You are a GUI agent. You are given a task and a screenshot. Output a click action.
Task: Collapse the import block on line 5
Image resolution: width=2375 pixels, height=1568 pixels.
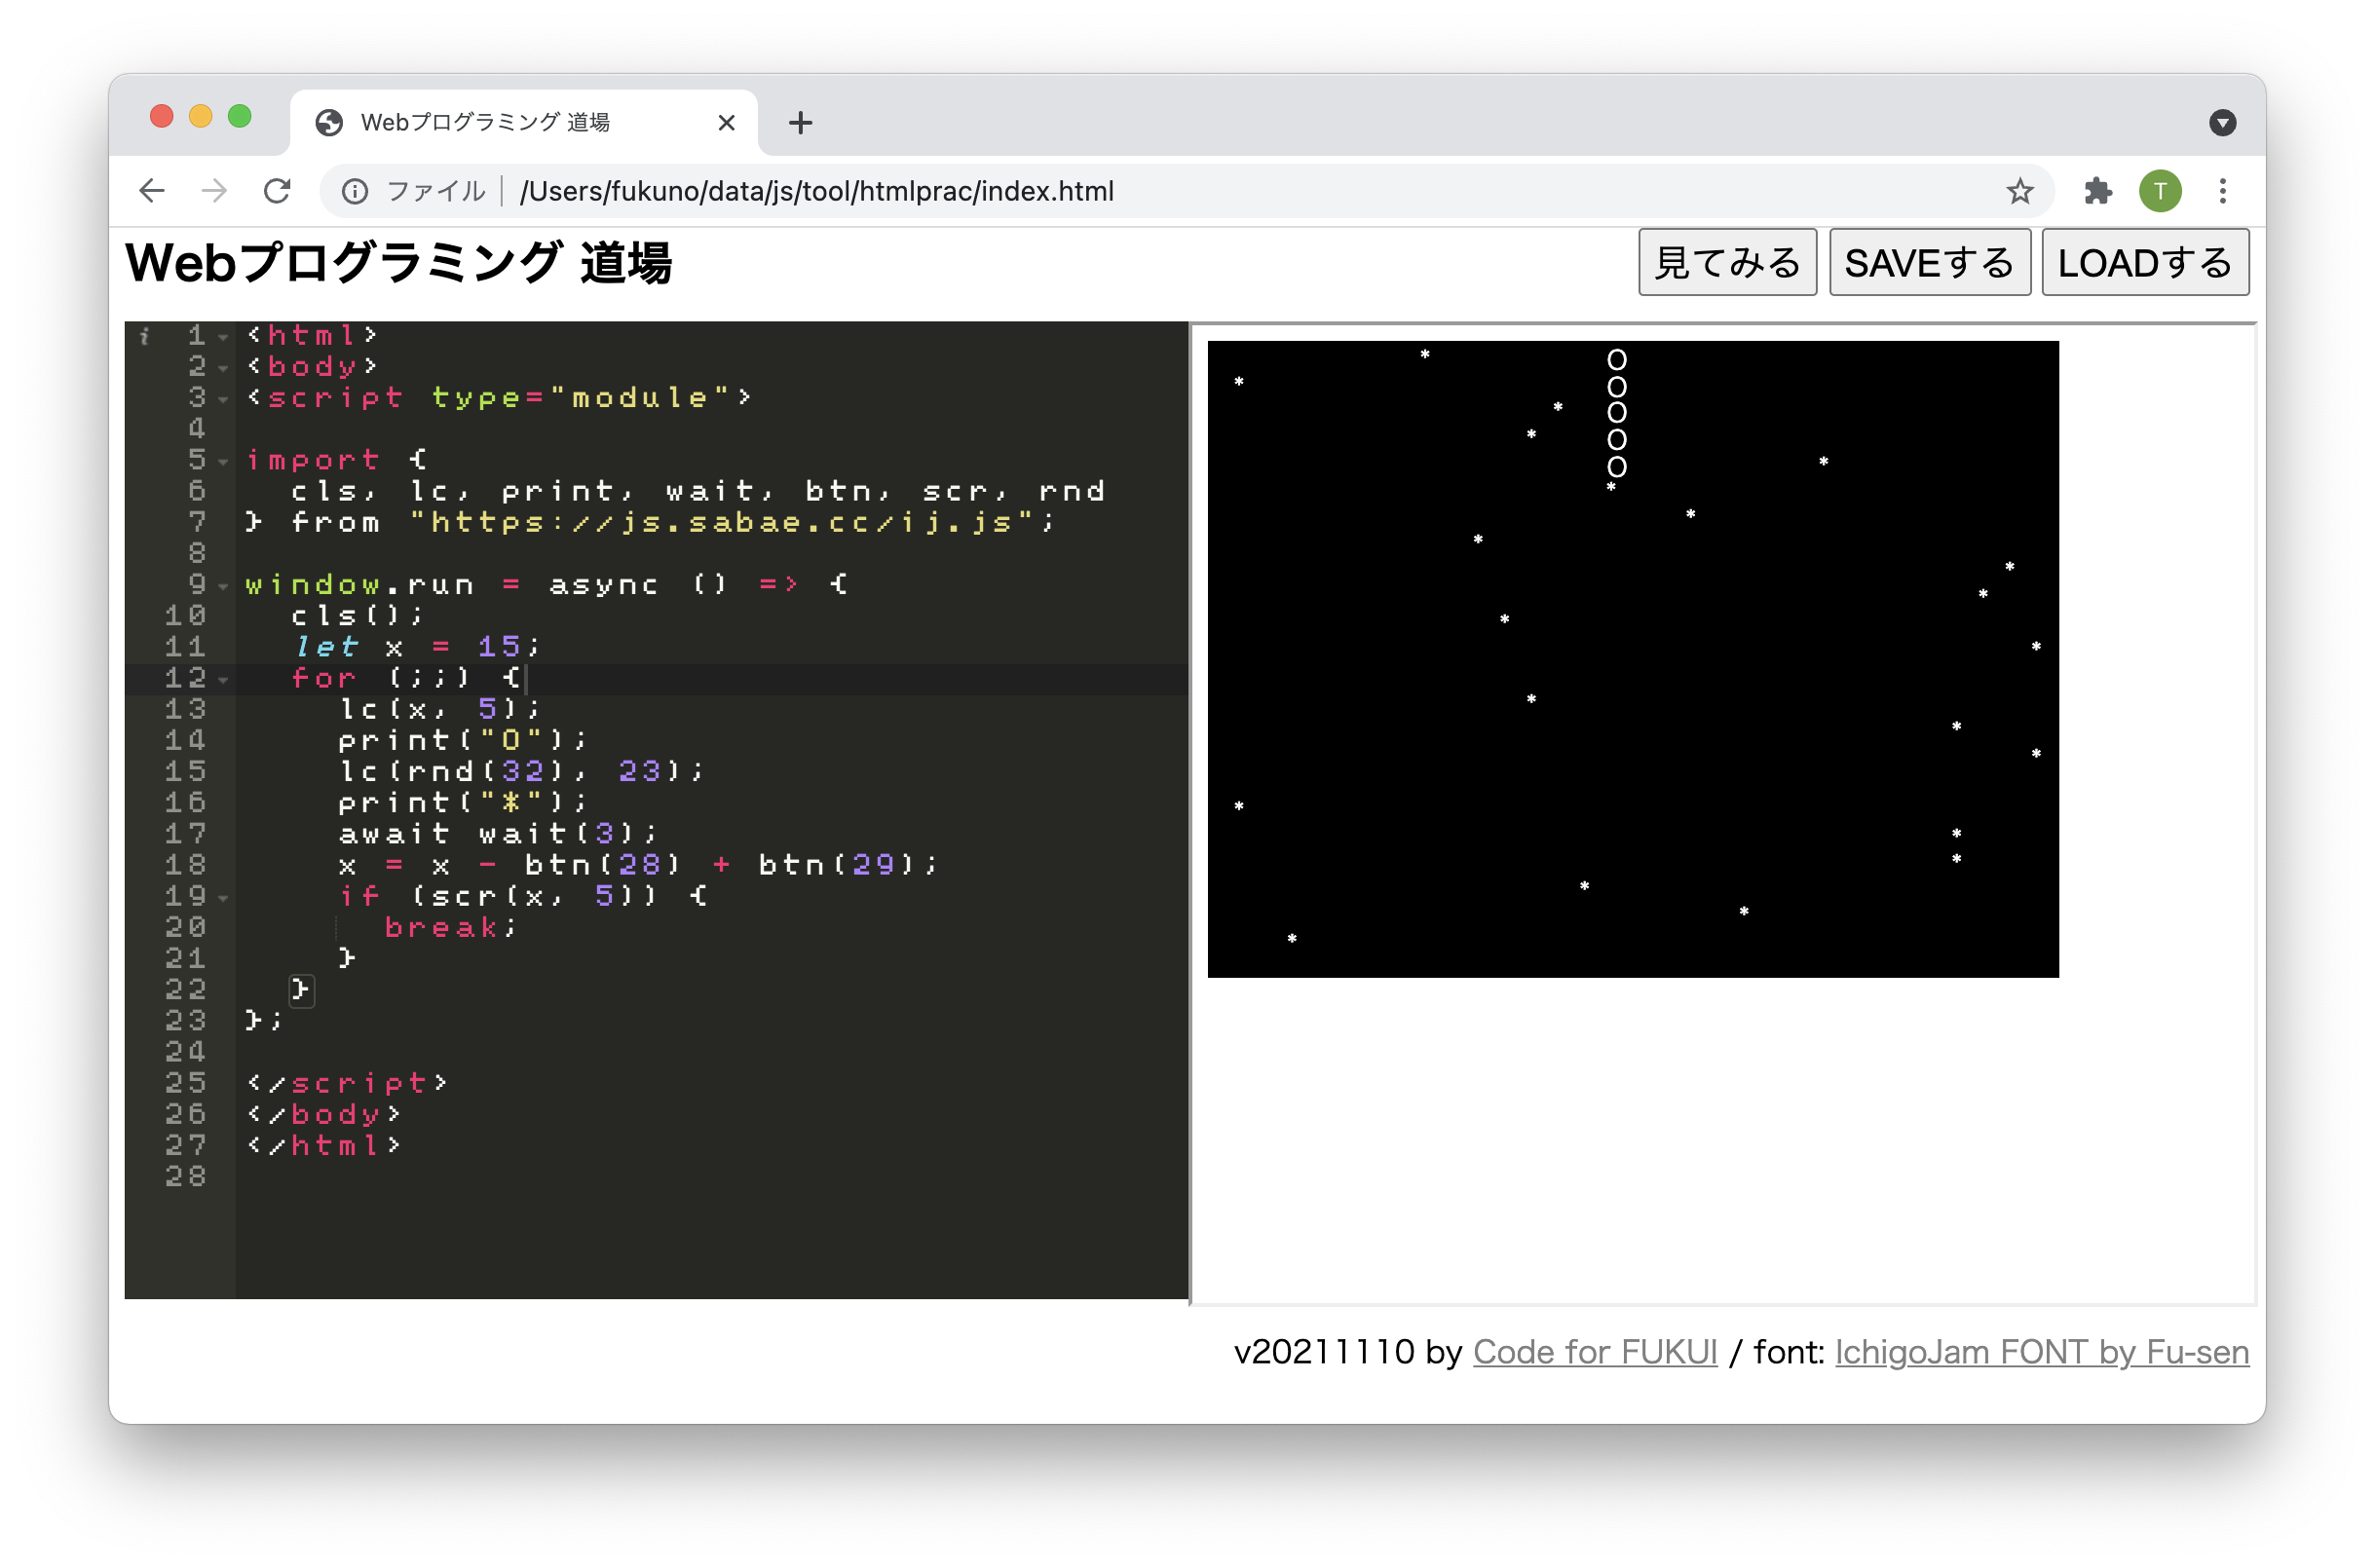point(223,462)
